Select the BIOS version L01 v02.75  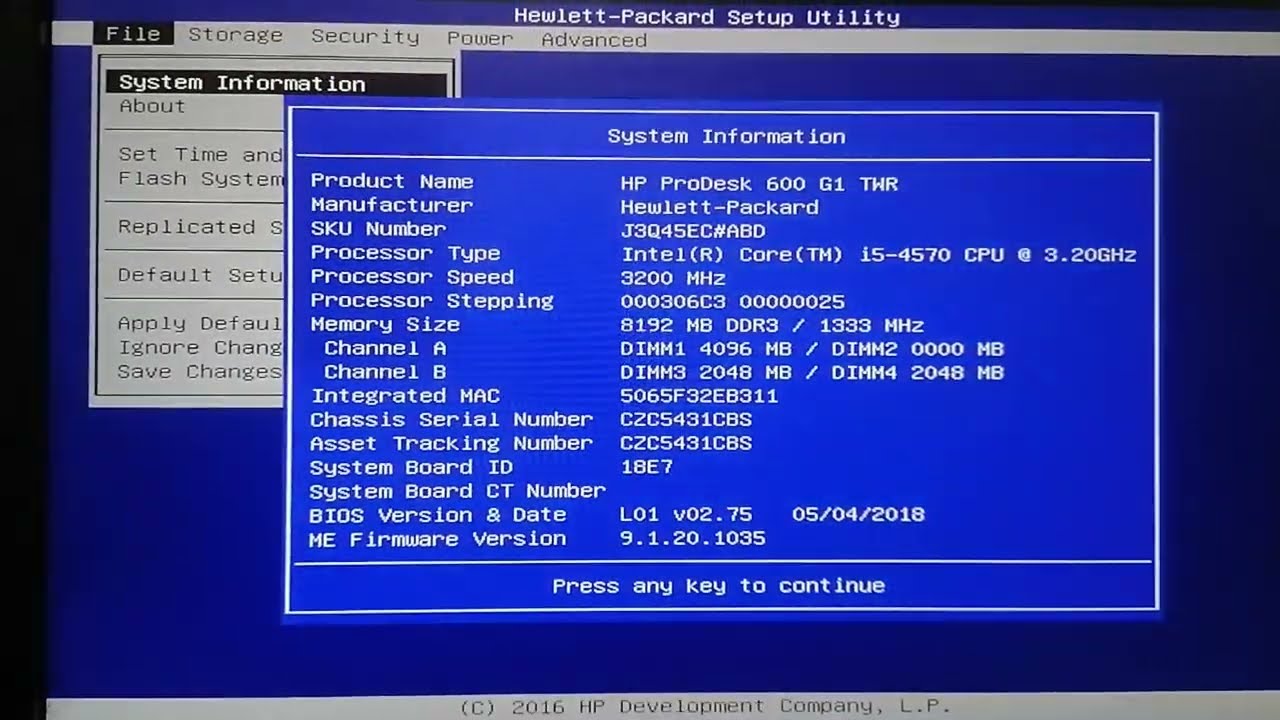pyautogui.click(x=686, y=515)
